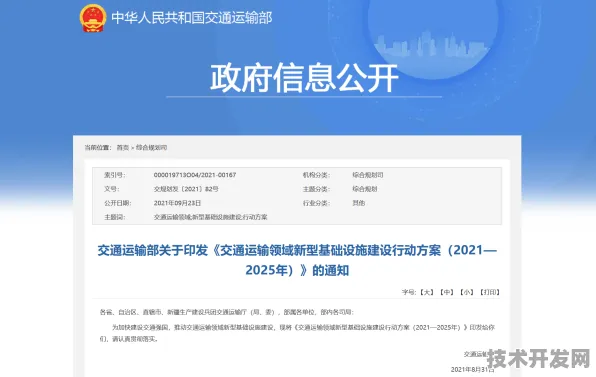596x377 pixels.
Task: Click the date 2021年8月31日 at bottom
Action: [x=472, y=369]
